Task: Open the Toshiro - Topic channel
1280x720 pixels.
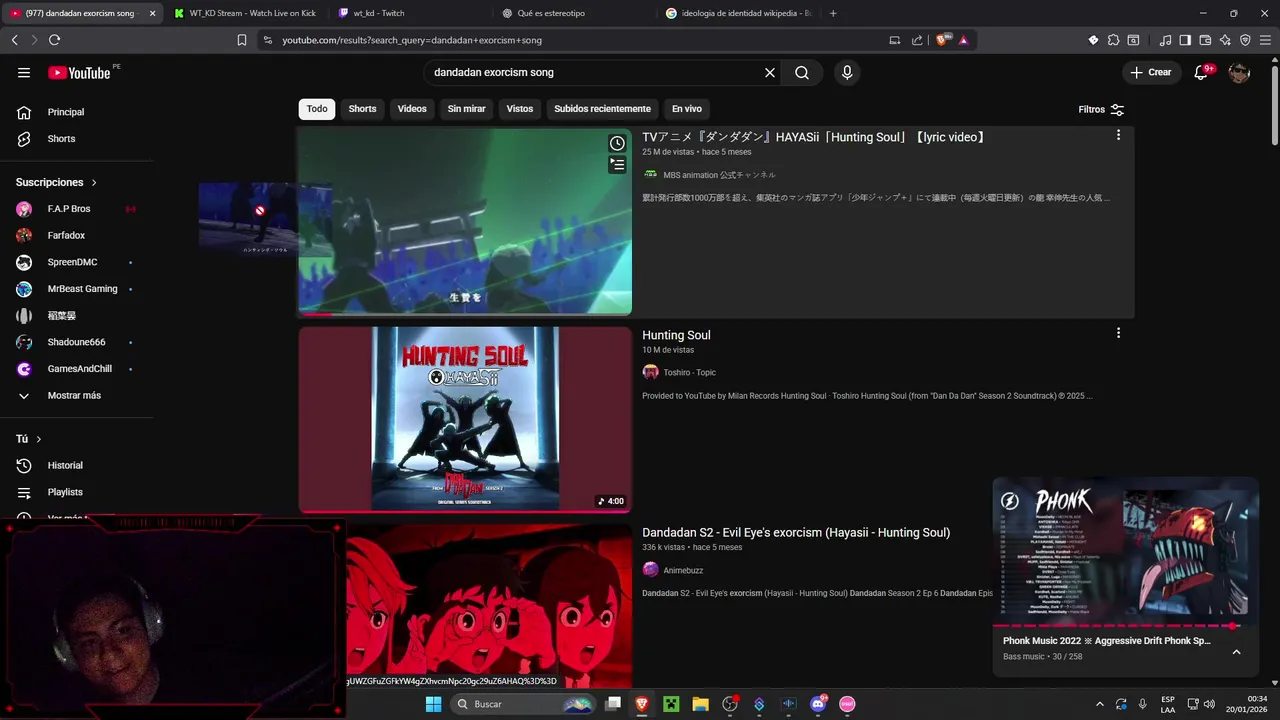Action: point(689,372)
